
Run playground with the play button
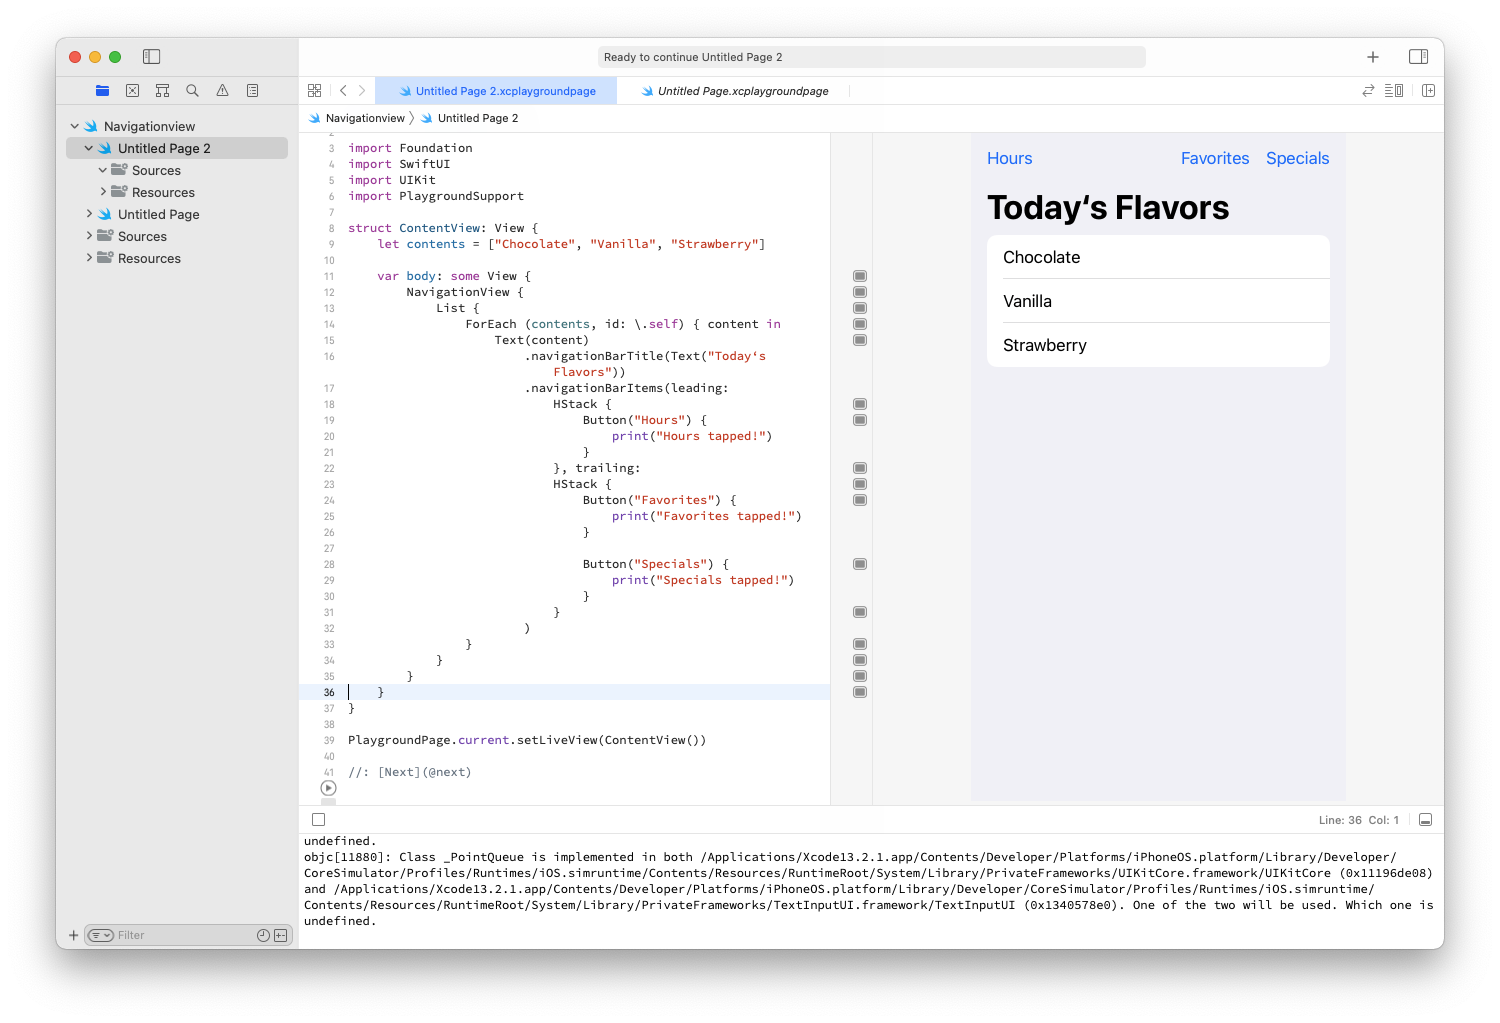pos(328,788)
